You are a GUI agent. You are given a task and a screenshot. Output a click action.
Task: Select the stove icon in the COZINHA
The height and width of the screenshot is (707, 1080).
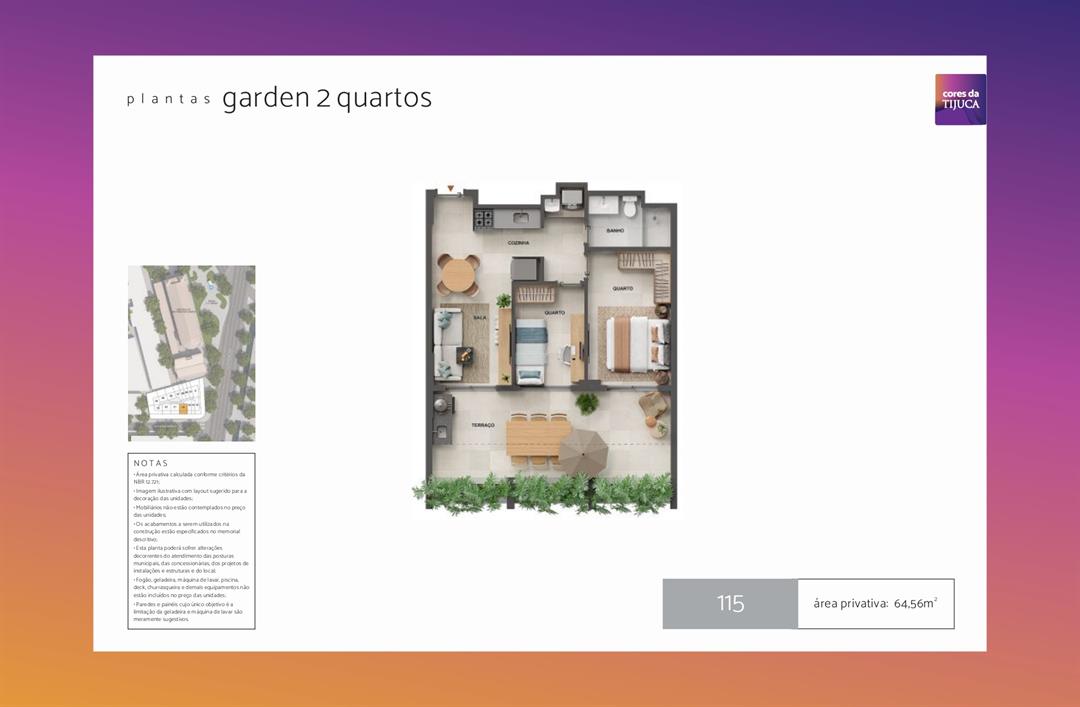pyautogui.click(x=483, y=218)
